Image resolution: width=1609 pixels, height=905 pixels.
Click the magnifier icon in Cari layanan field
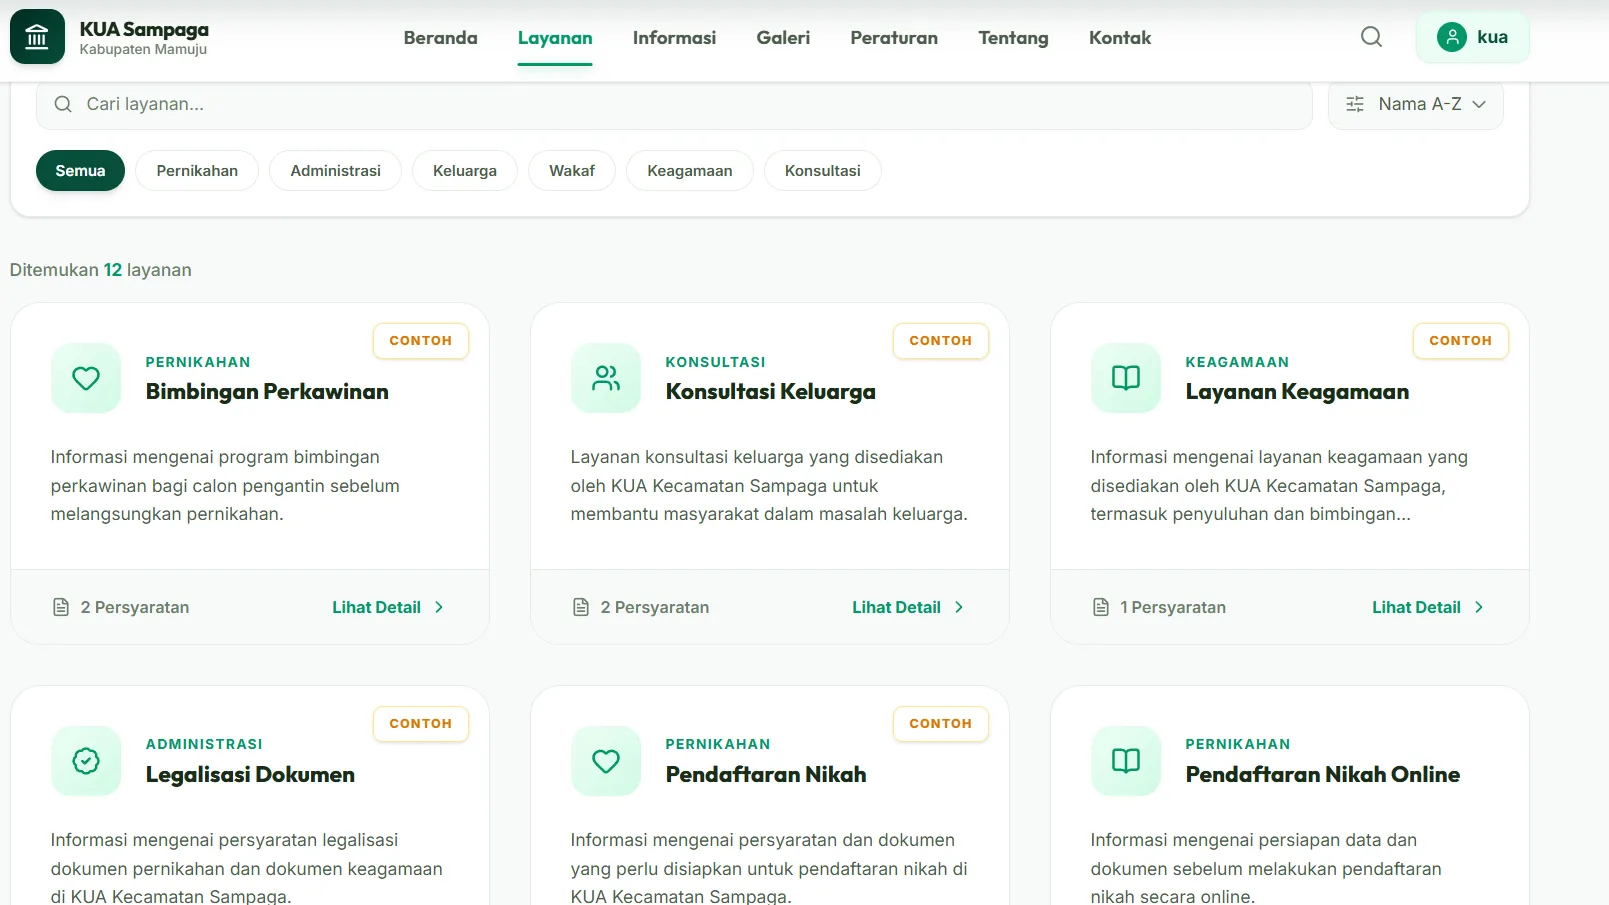(63, 104)
